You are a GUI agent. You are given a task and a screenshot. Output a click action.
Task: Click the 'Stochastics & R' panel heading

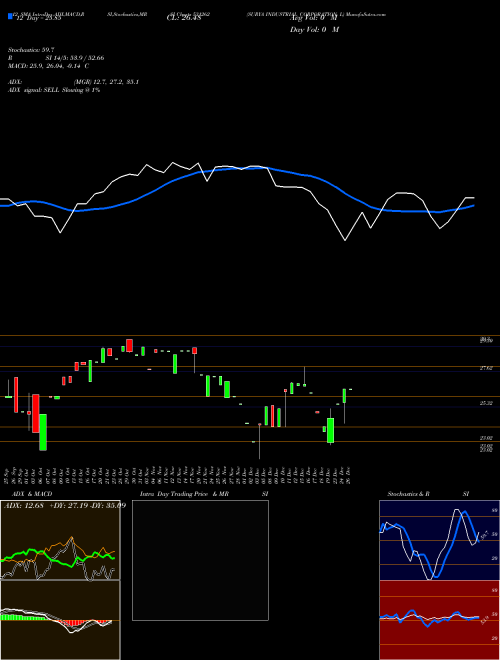409,494
